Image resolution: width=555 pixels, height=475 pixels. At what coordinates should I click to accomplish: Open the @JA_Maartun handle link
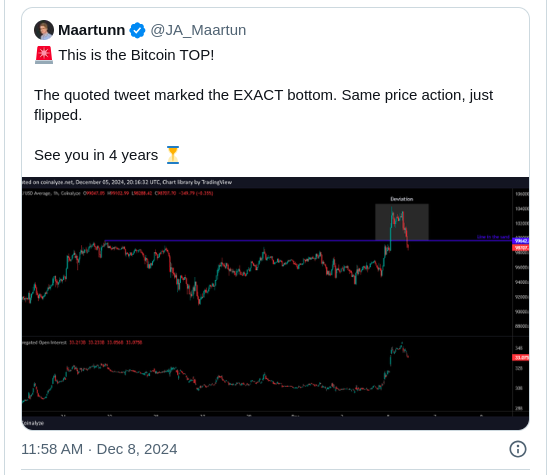(x=198, y=30)
